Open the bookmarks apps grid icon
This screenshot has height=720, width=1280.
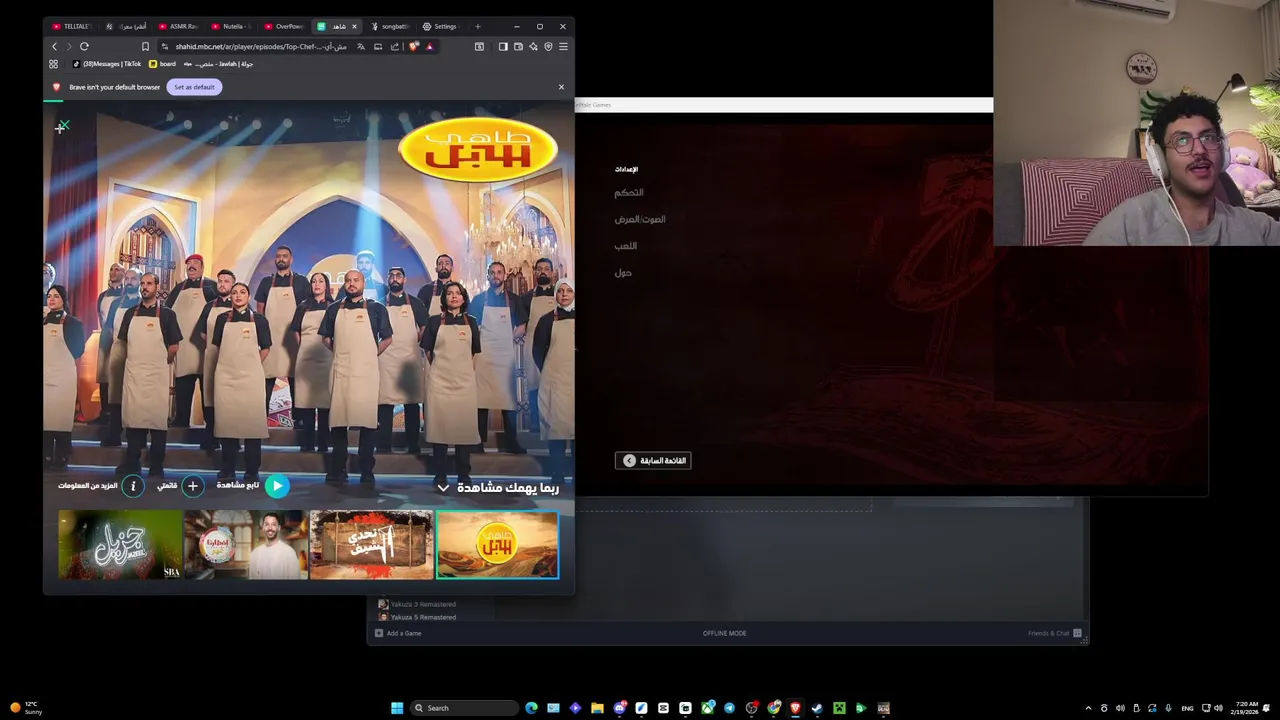(x=53, y=64)
